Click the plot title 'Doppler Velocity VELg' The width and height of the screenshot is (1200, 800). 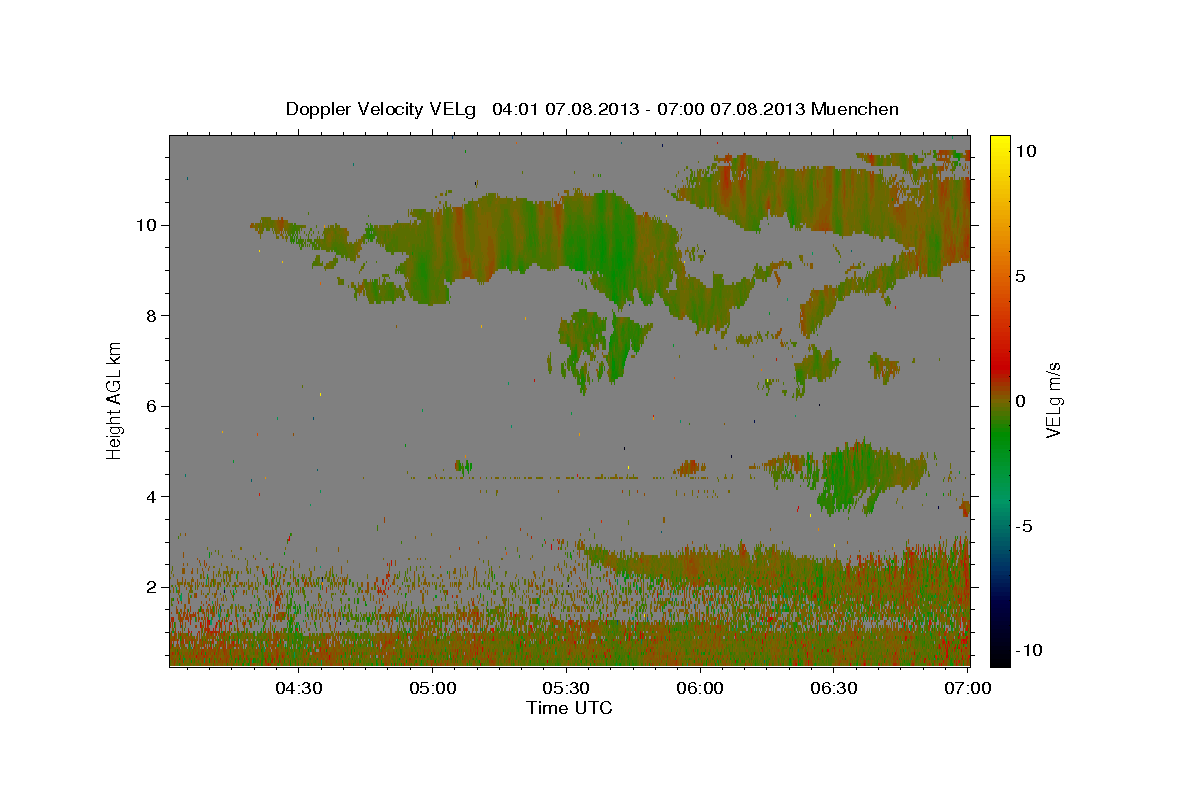click(383, 109)
